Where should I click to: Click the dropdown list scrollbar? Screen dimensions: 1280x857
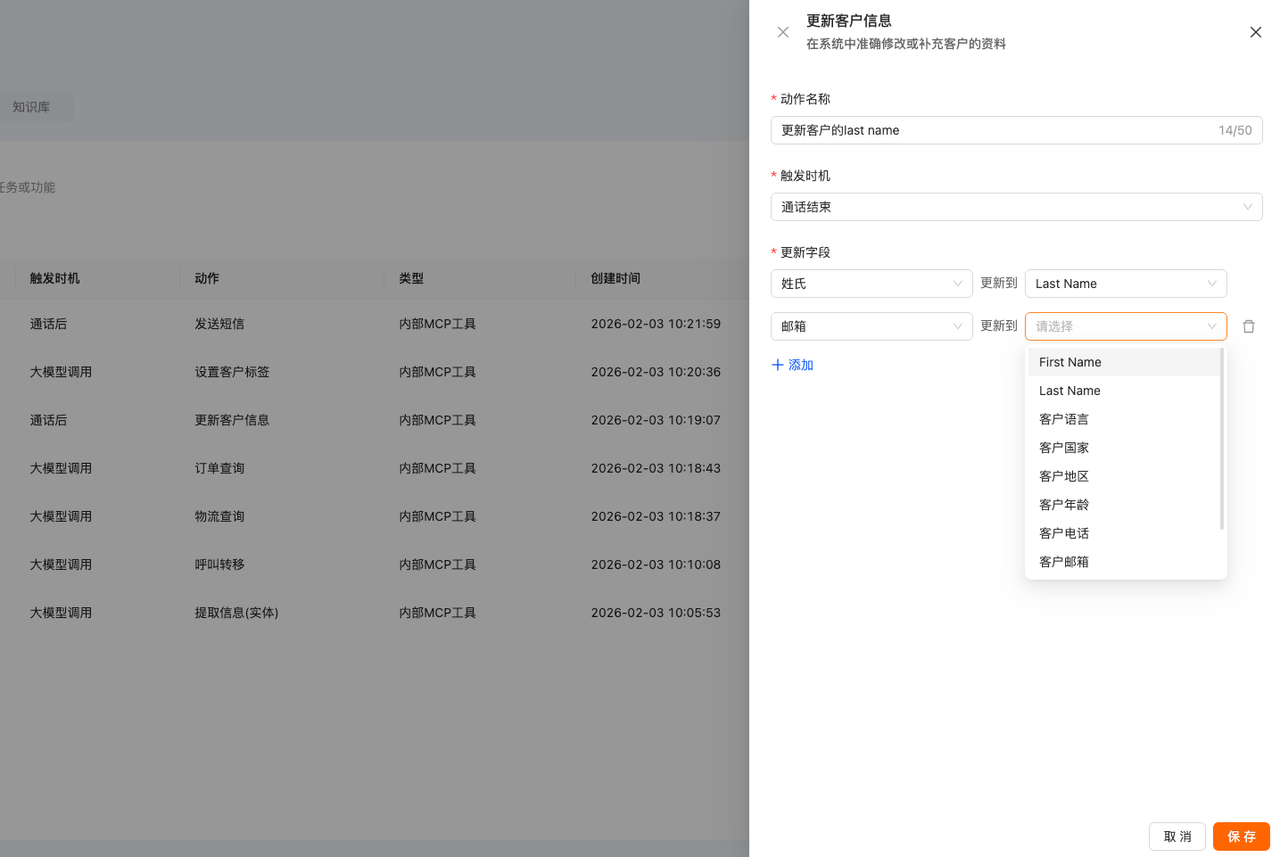[x=1222, y=438]
